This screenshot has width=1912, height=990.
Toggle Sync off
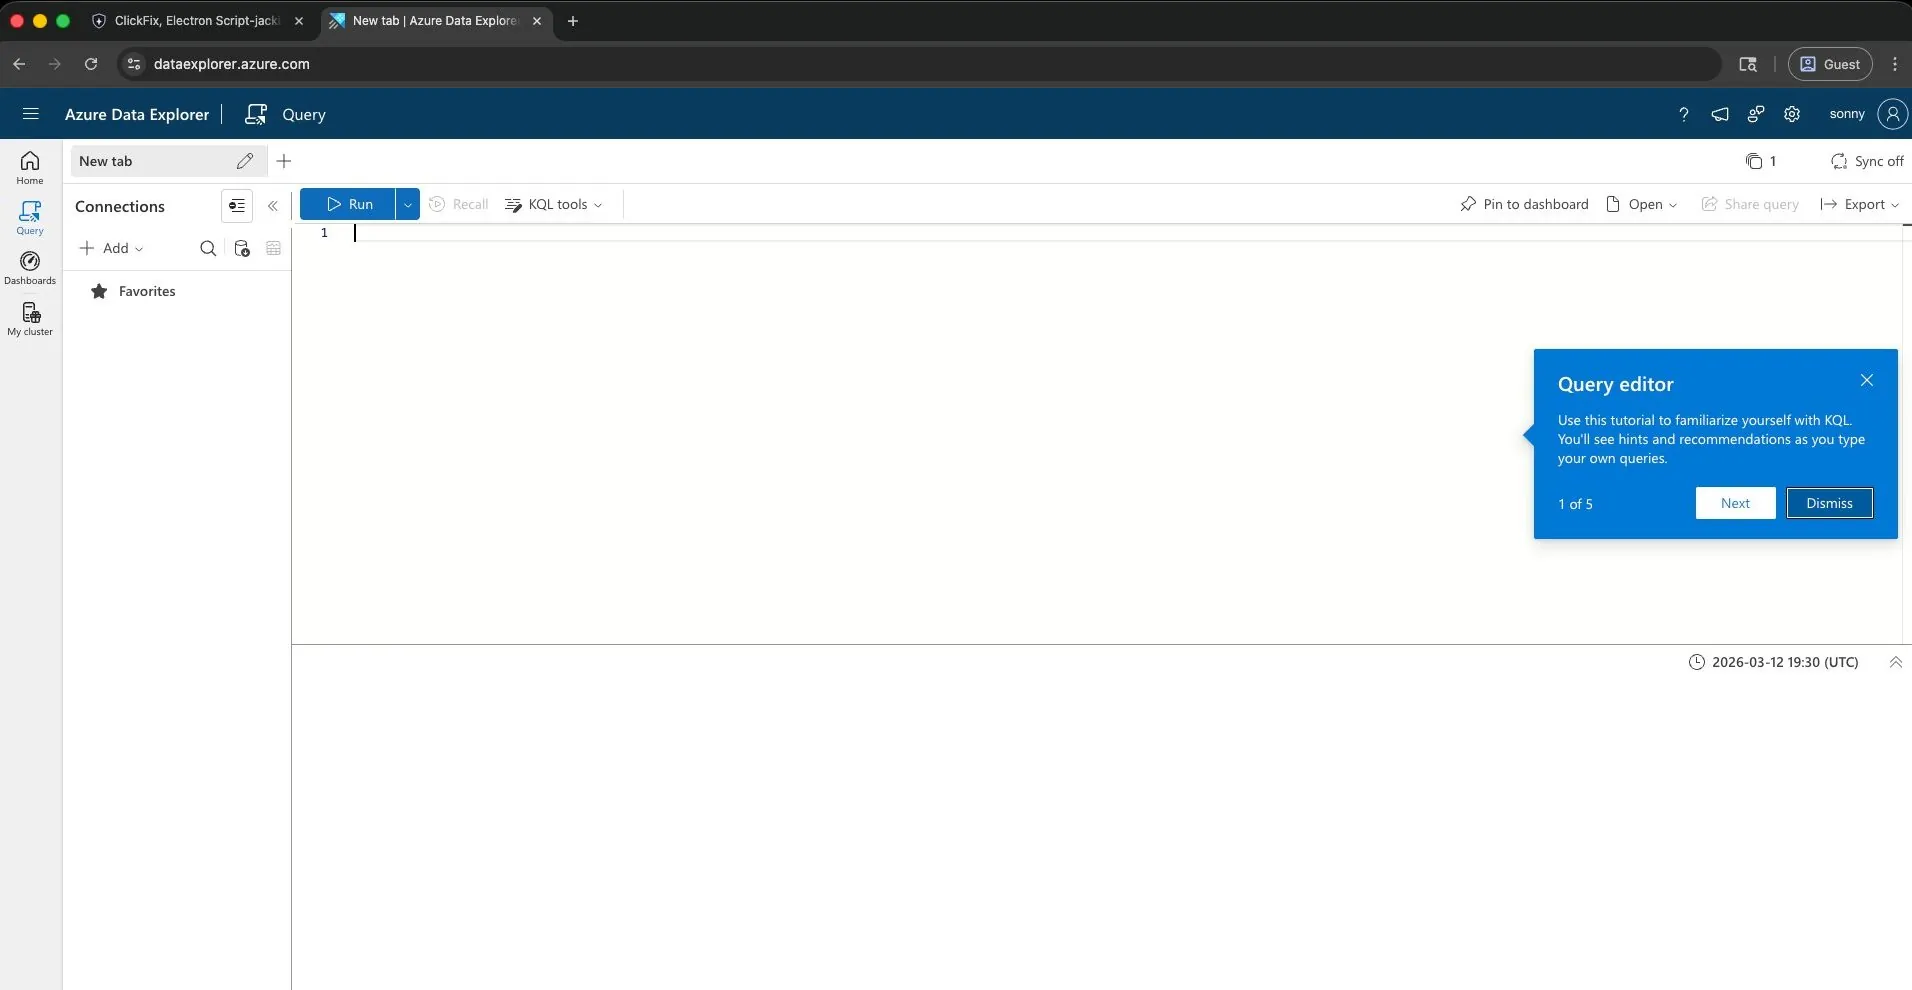pyautogui.click(x=1867, y=161)
